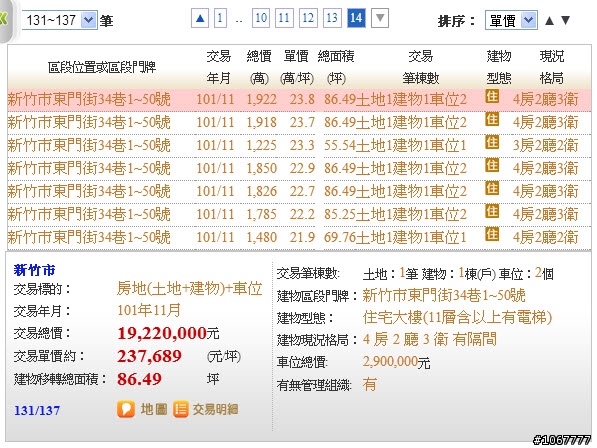Image resolution: width=597 pixels, height=448 pixels.
Task: Select the row with unit price 22.9
Action: tap(299, 169)
